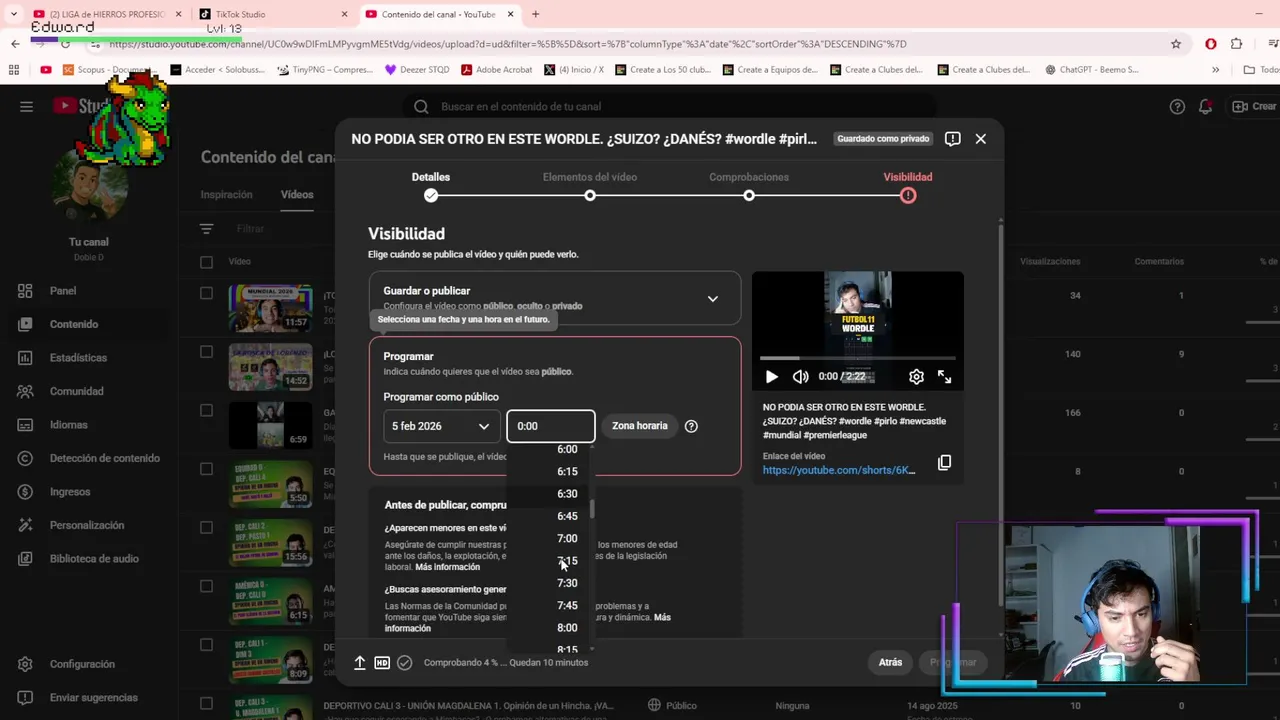Copy the video link with the copy icon
Image resolution: width=1280 pixels, height=720 pixels.
tap(944, 462)
